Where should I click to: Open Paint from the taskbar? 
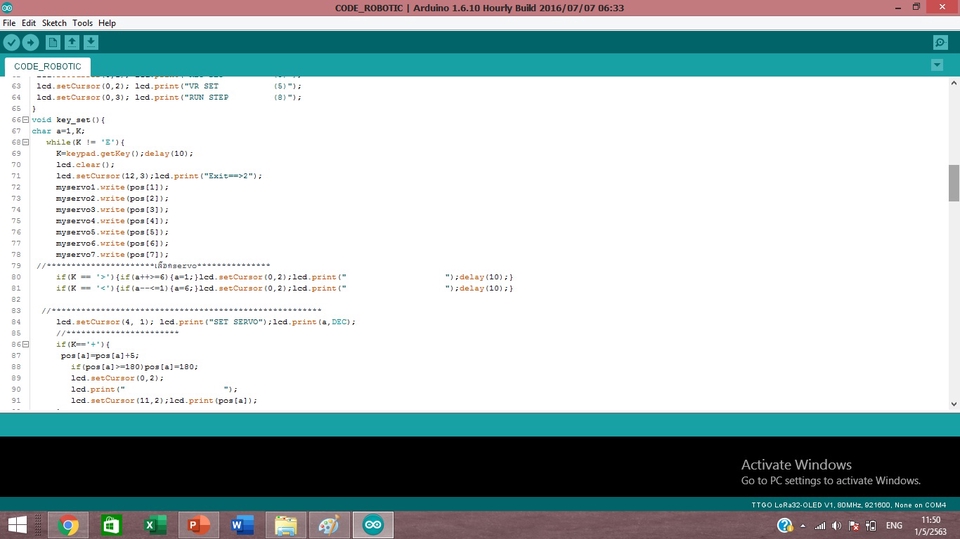pyautogui.click(x=329, y=525)
